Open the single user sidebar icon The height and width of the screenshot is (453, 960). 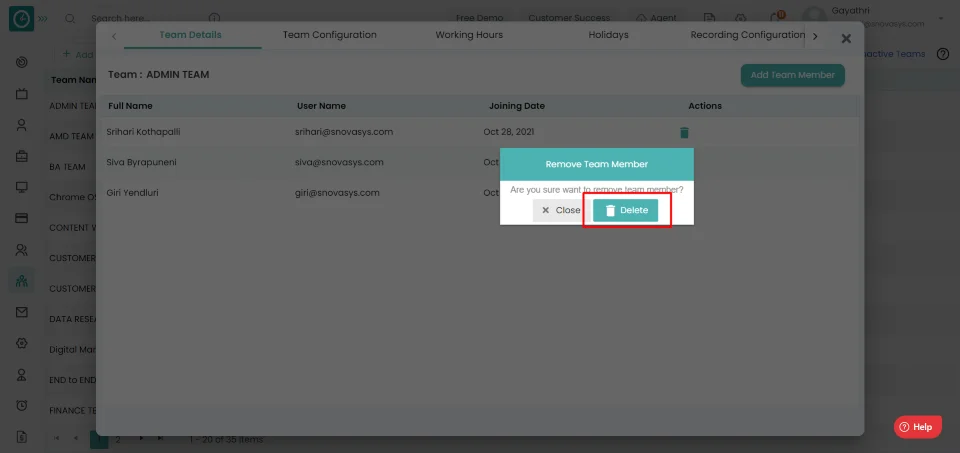coord(22,125)
